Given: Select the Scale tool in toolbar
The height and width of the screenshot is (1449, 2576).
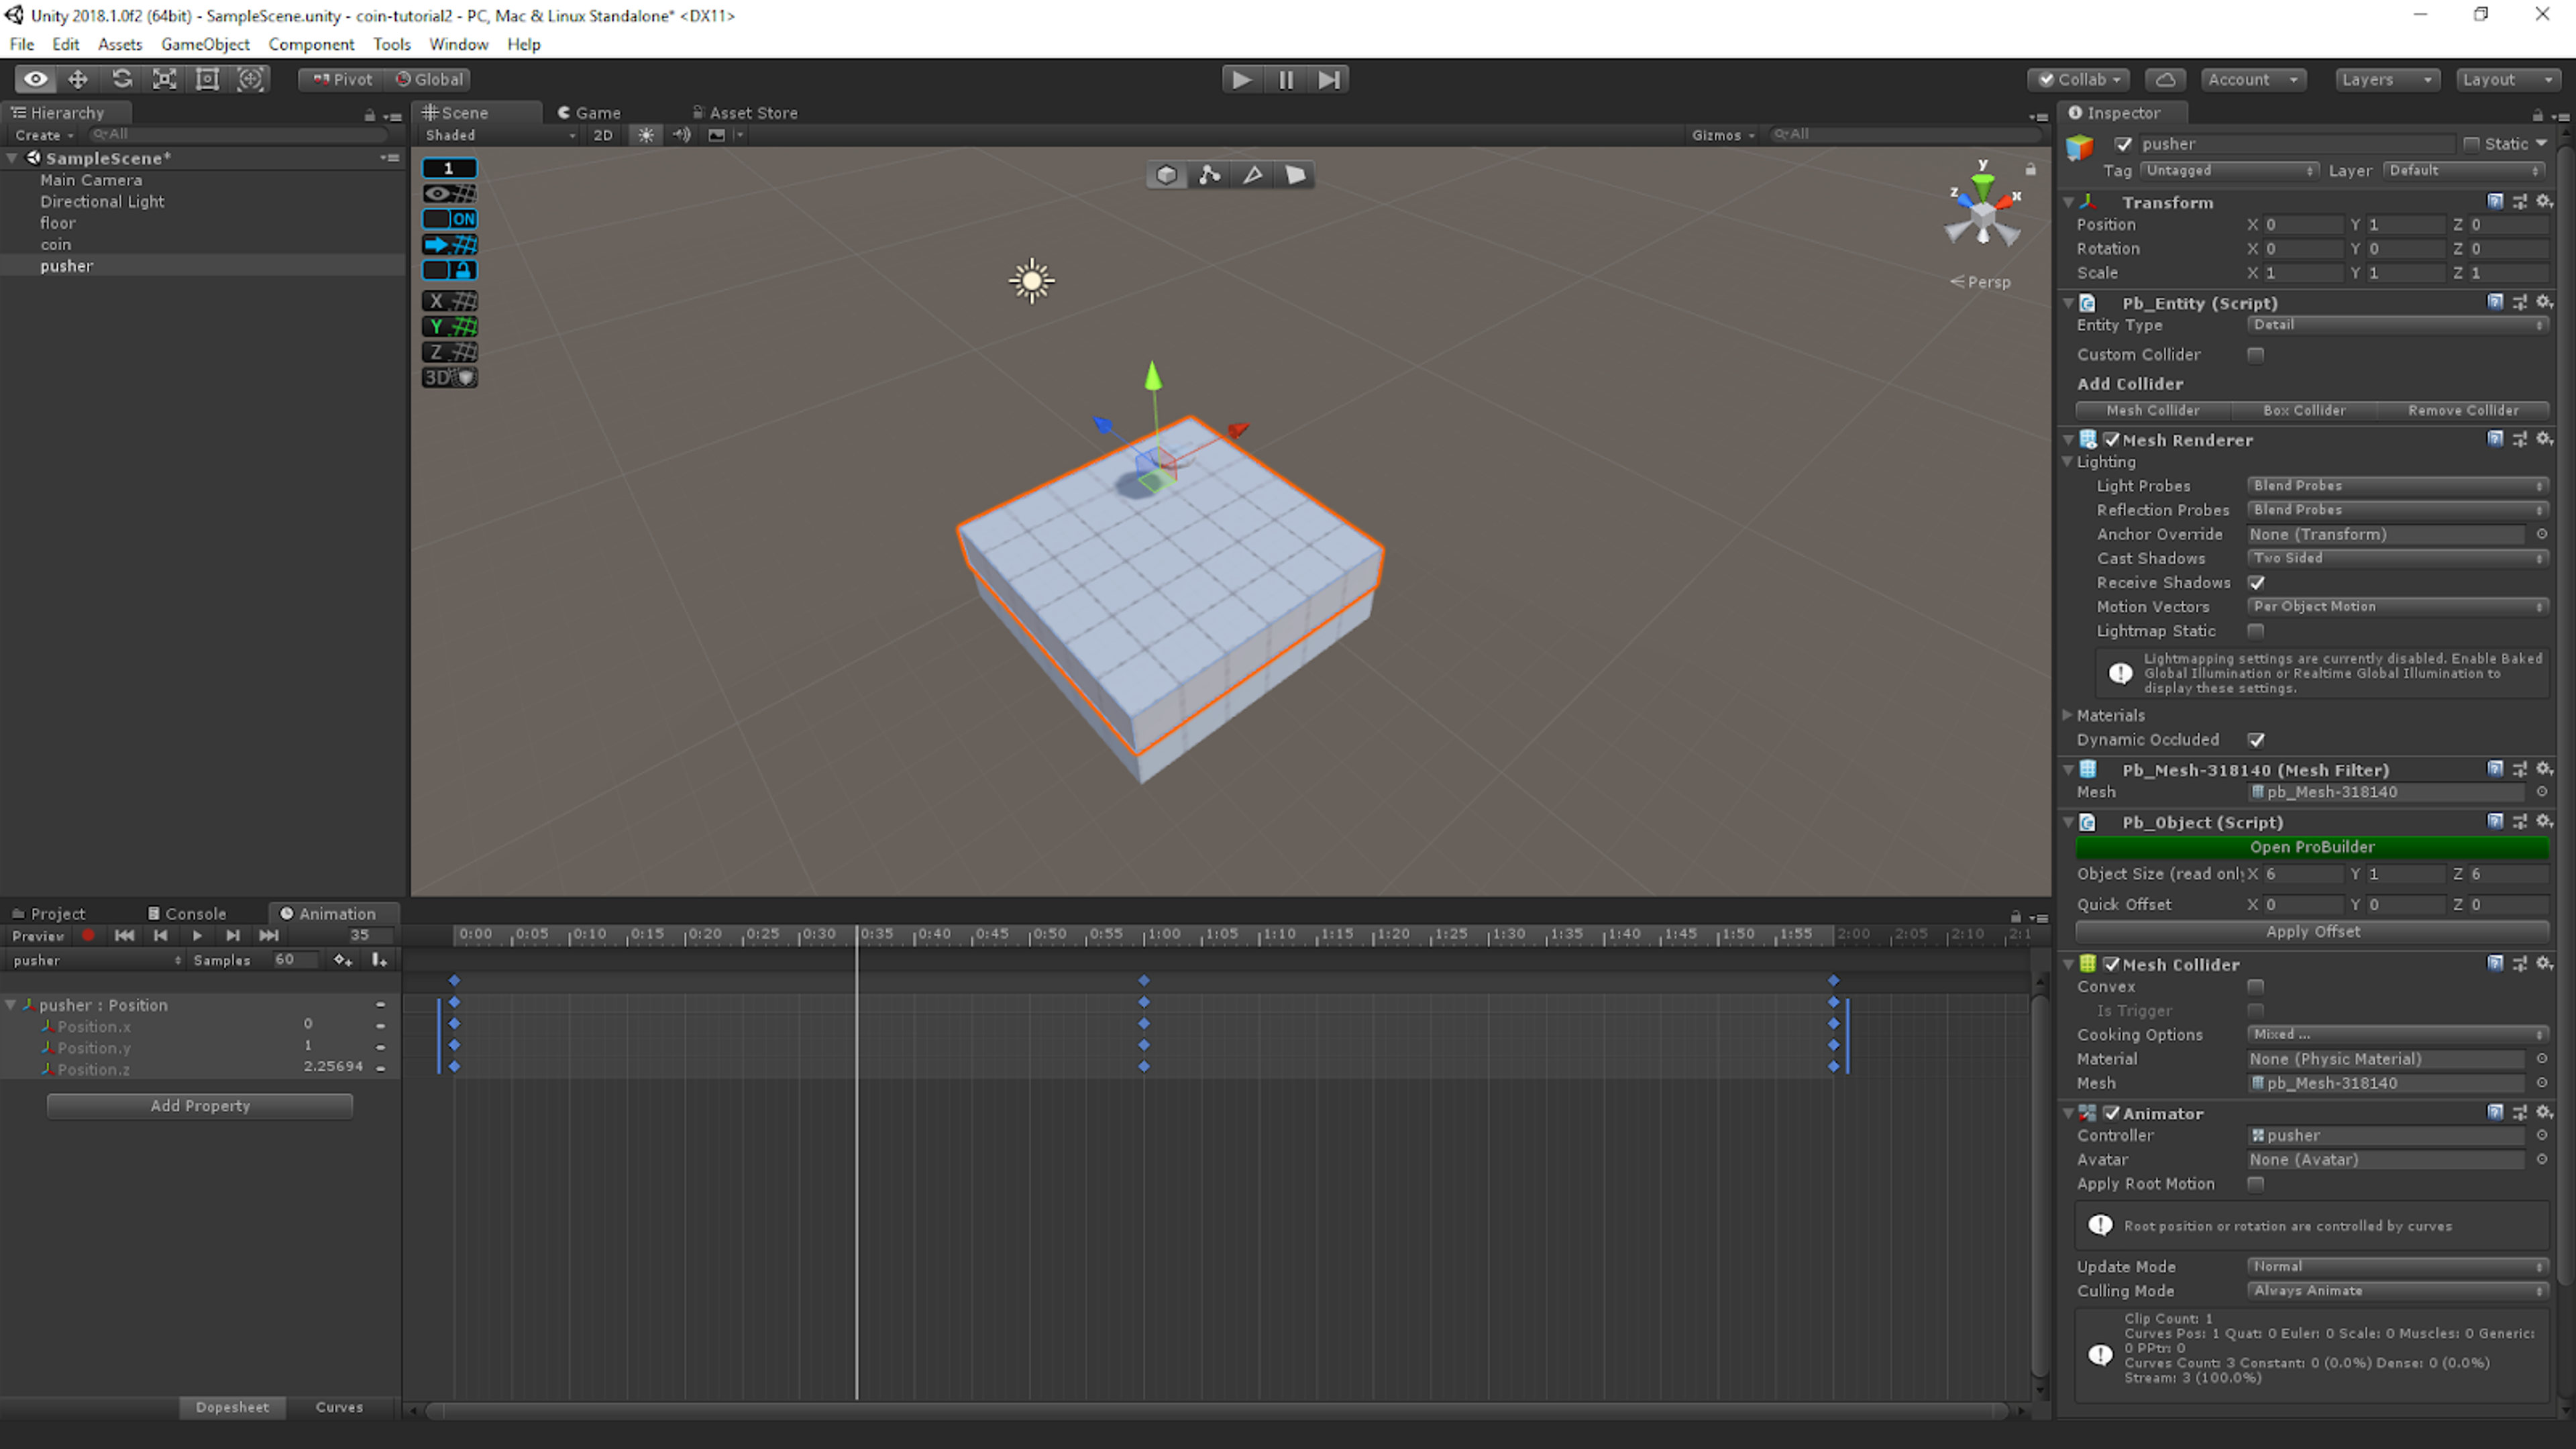Looking at the screenshot, I should pos(164,79).
